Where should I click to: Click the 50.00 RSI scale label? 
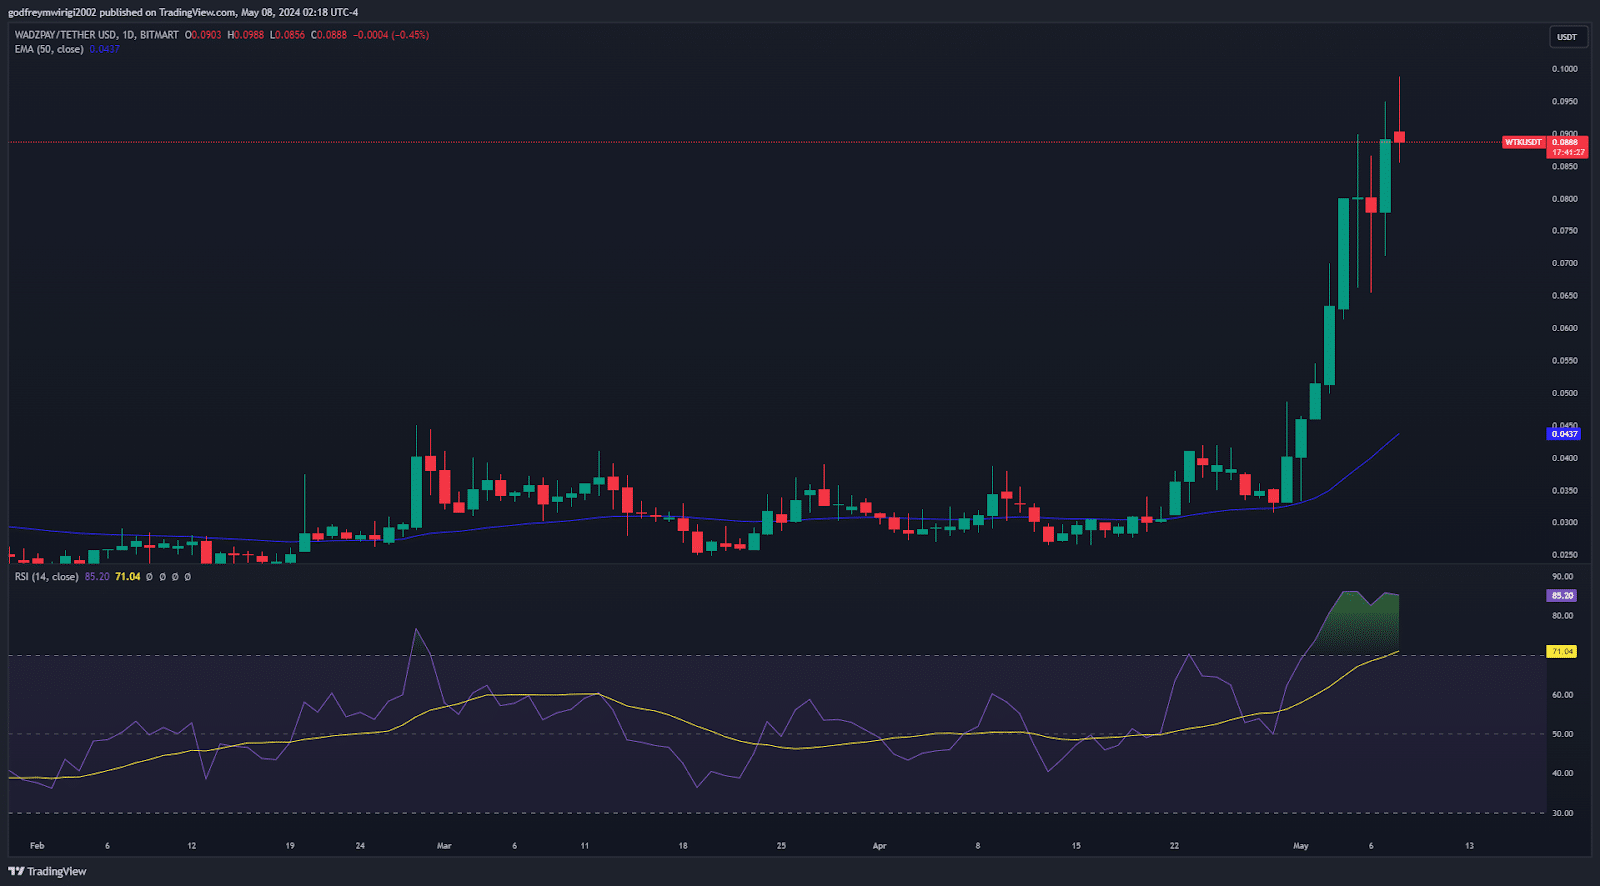click(1562, 734)
